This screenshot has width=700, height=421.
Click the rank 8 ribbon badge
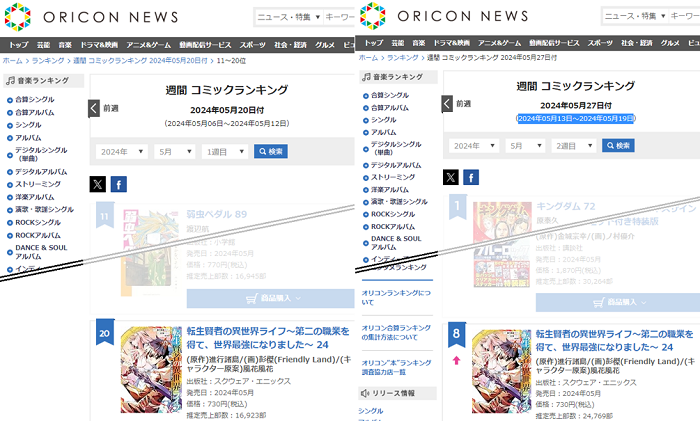click(x=457, y=334)
